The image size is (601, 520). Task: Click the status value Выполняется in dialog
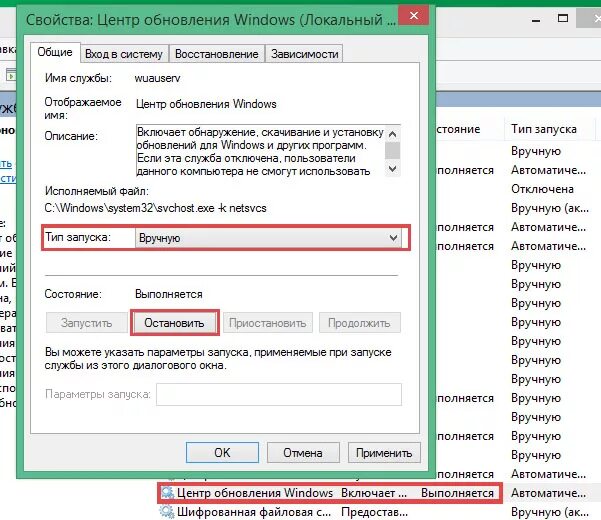point(169,294)
